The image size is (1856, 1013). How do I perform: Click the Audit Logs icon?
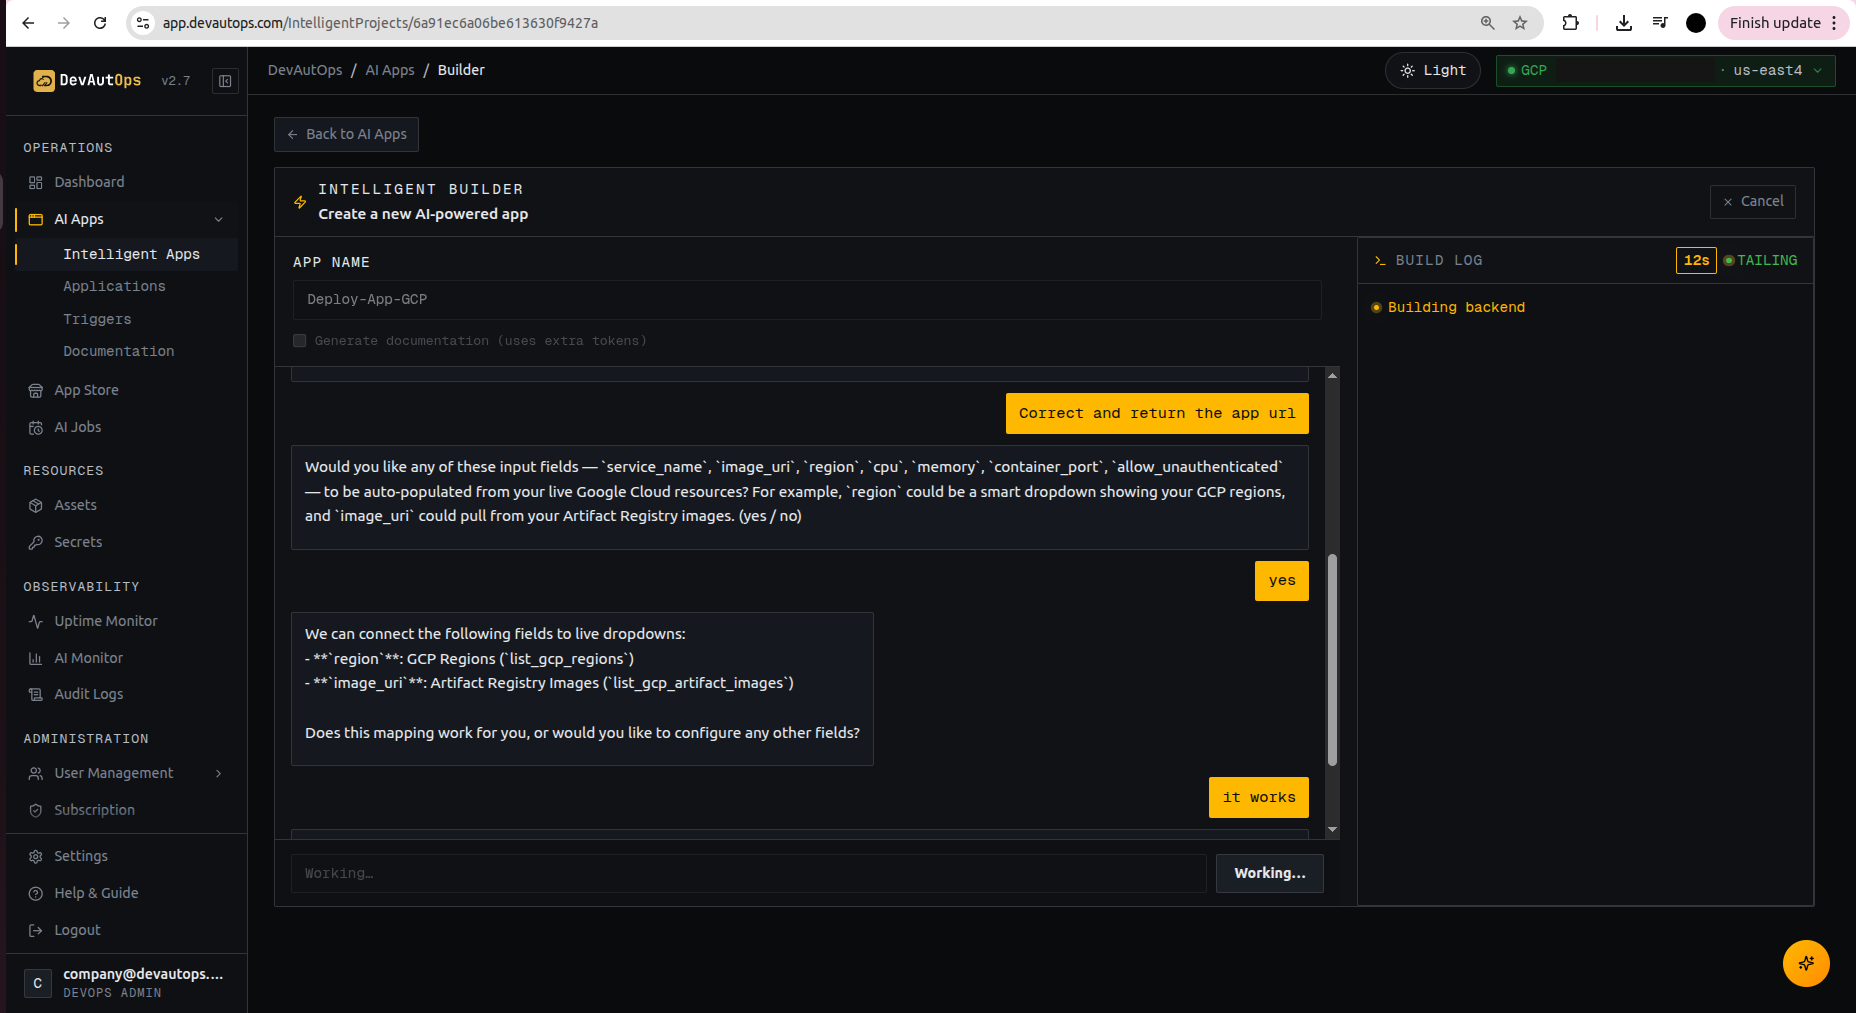click(36, 694)
